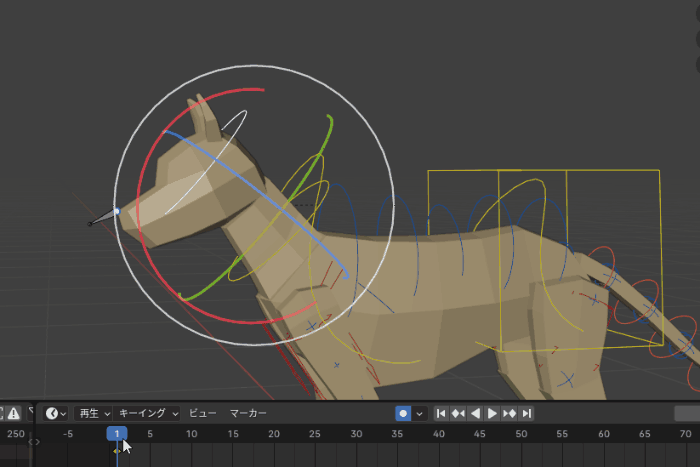Play the animation in reverse

[475, 413]
